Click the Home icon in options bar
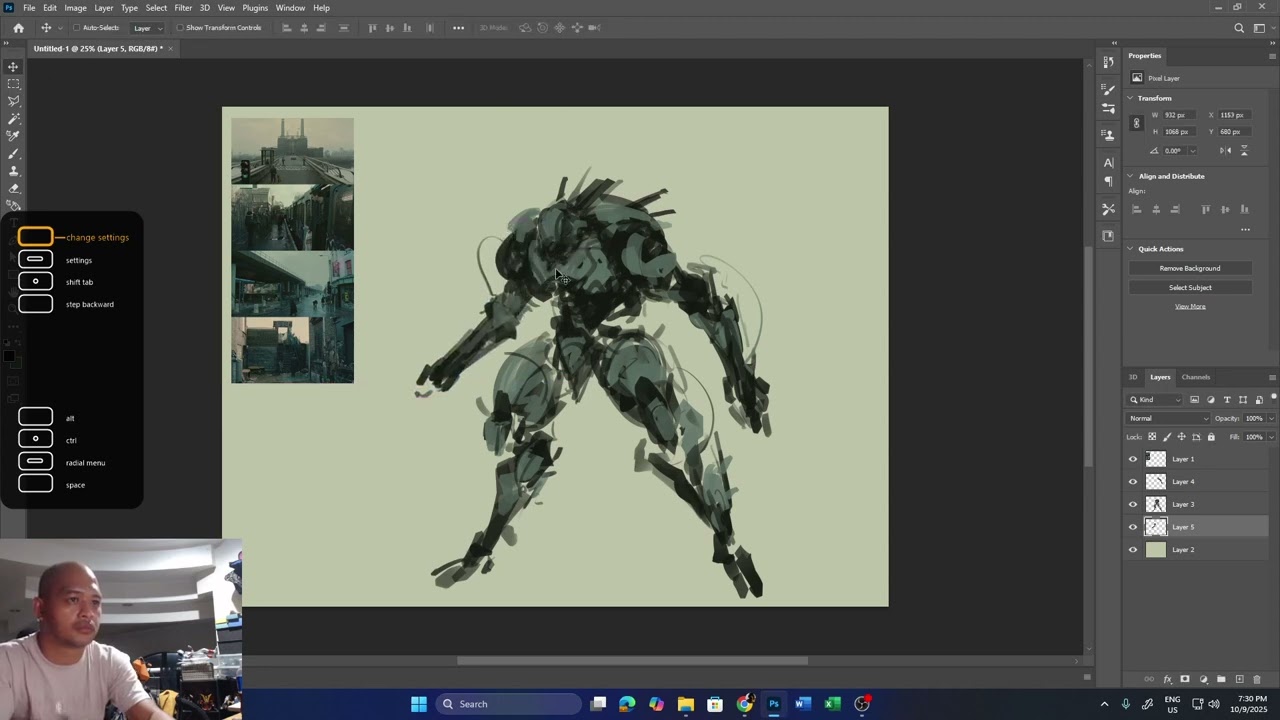This screenshot has width=1280, height=720. click(x=18, y=28)
